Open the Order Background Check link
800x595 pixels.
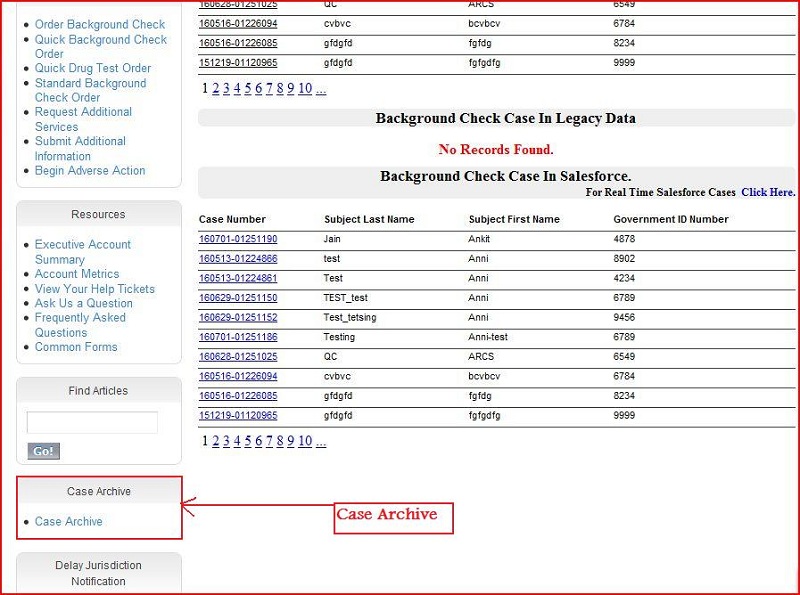tap(99, 24)
